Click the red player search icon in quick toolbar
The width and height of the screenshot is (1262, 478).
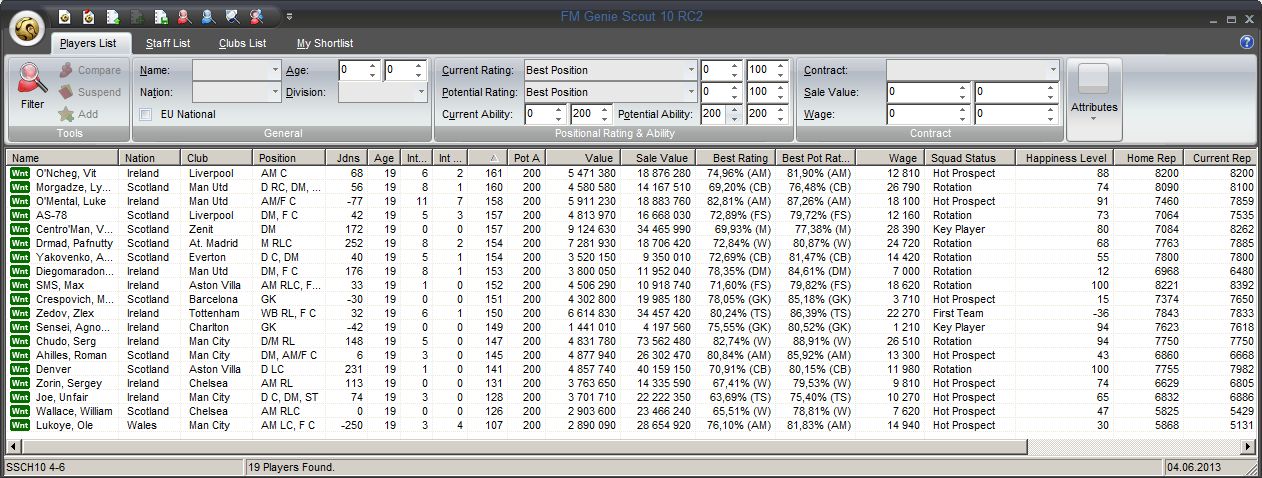[183, 16]
